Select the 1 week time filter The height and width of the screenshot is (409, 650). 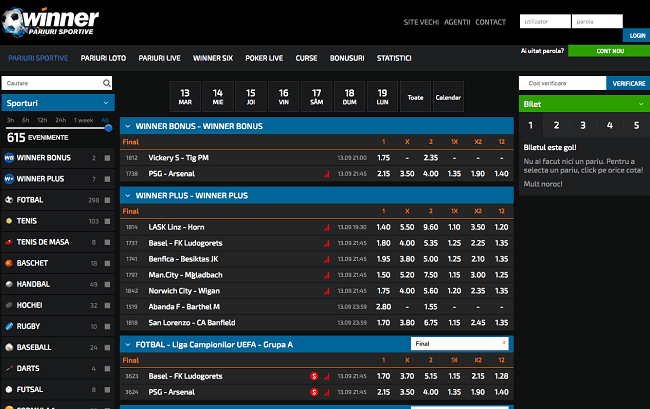(86, 120)
